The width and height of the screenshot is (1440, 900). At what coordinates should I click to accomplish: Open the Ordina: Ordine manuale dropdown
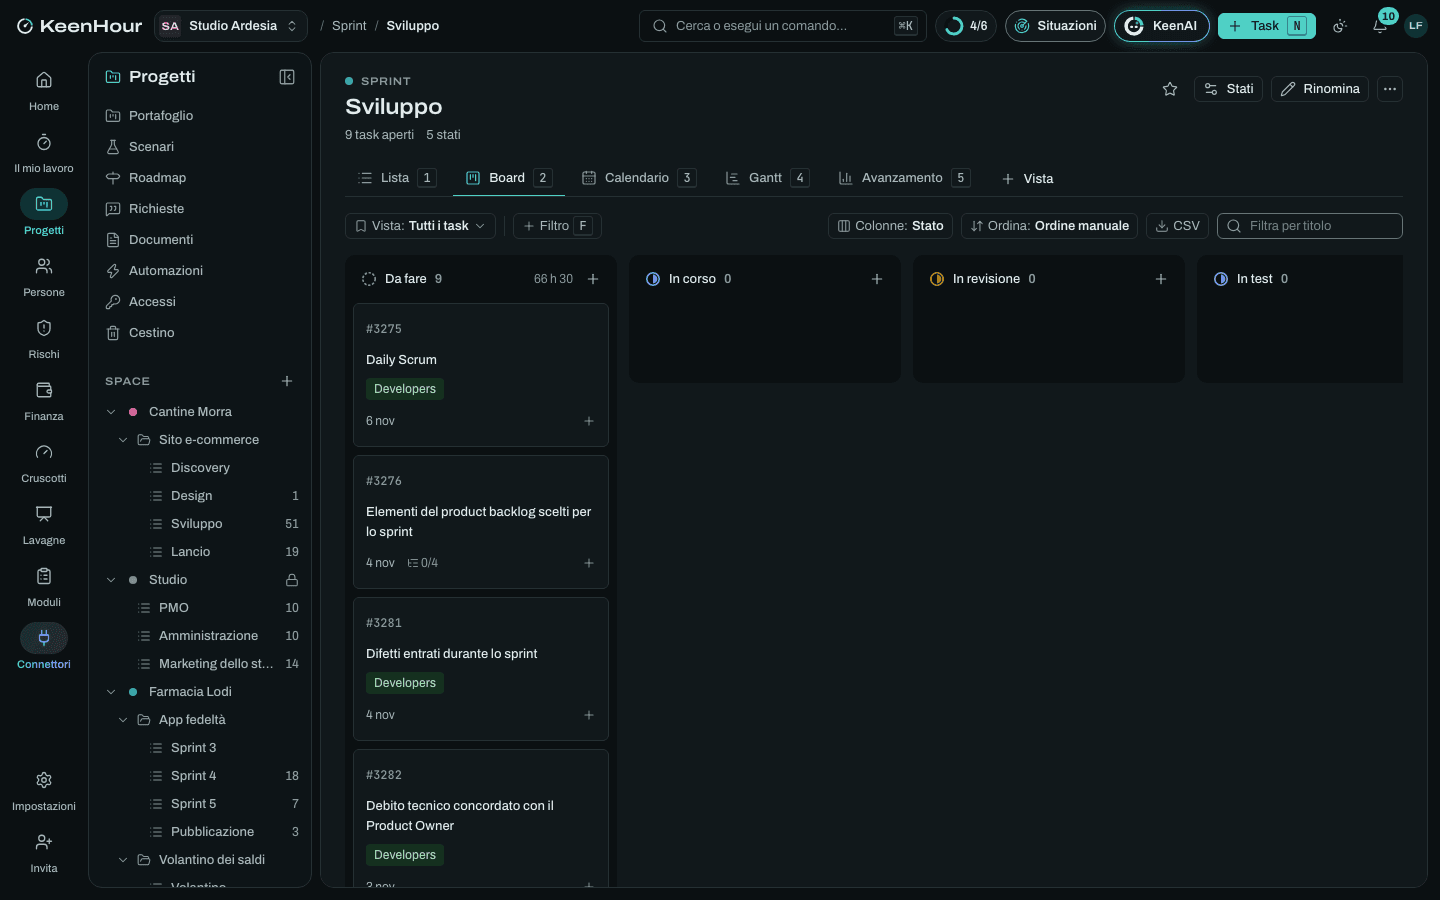click(x=1049, y=226)
